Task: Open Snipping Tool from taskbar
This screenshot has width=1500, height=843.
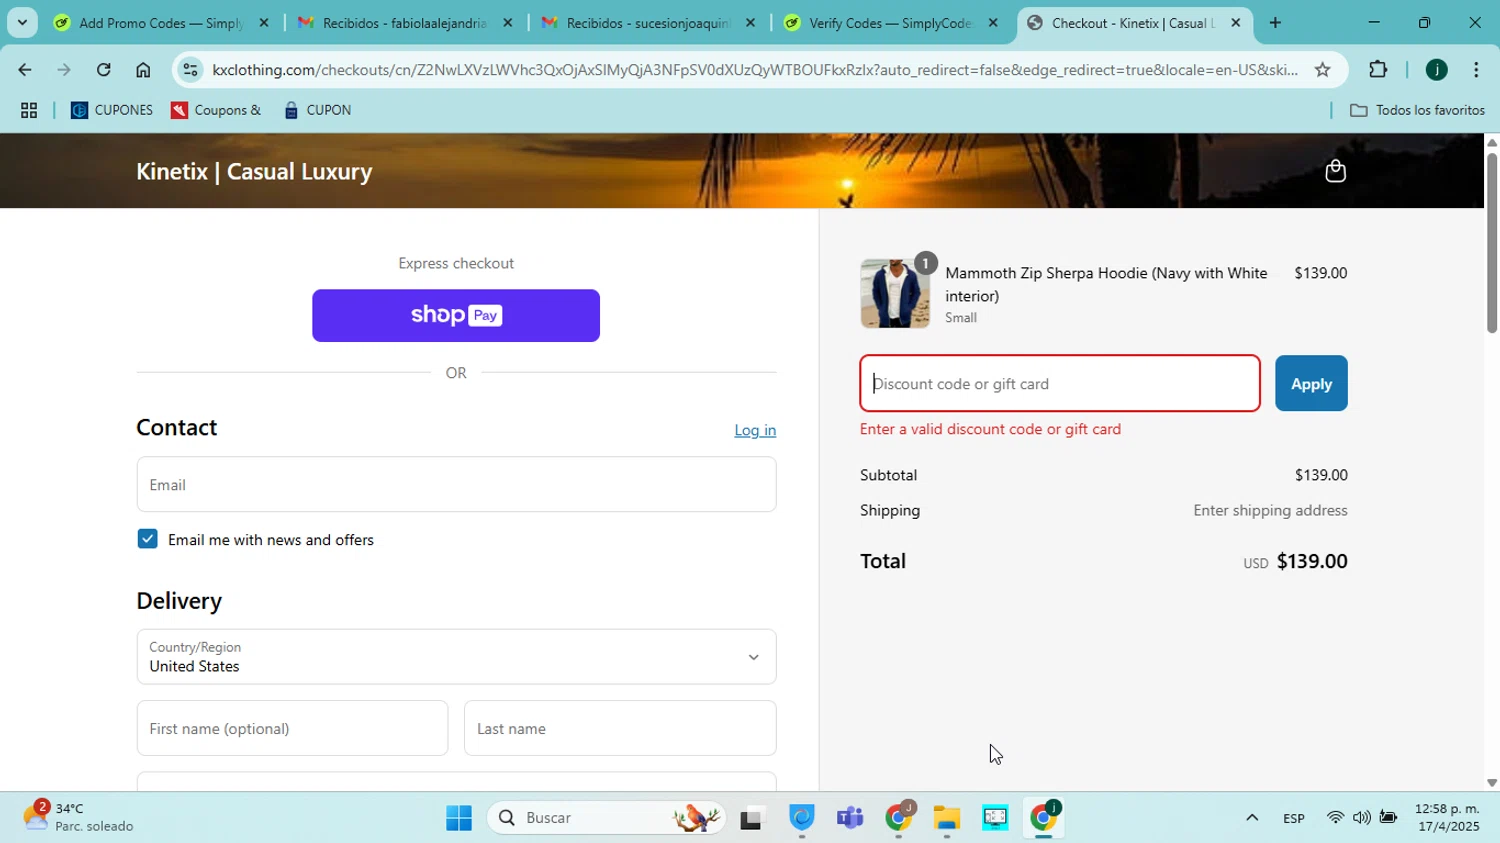Action: (x=995, y=818)
